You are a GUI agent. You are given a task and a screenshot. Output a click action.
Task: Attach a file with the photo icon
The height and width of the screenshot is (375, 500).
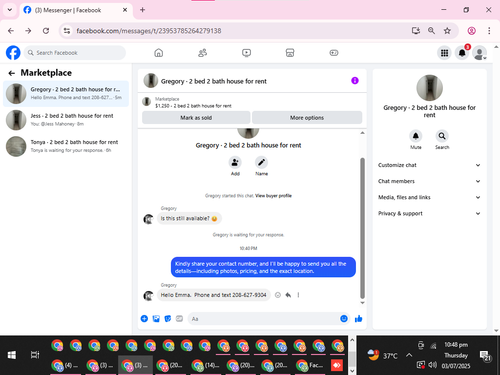pyautogui.click(x=156, y=319)
